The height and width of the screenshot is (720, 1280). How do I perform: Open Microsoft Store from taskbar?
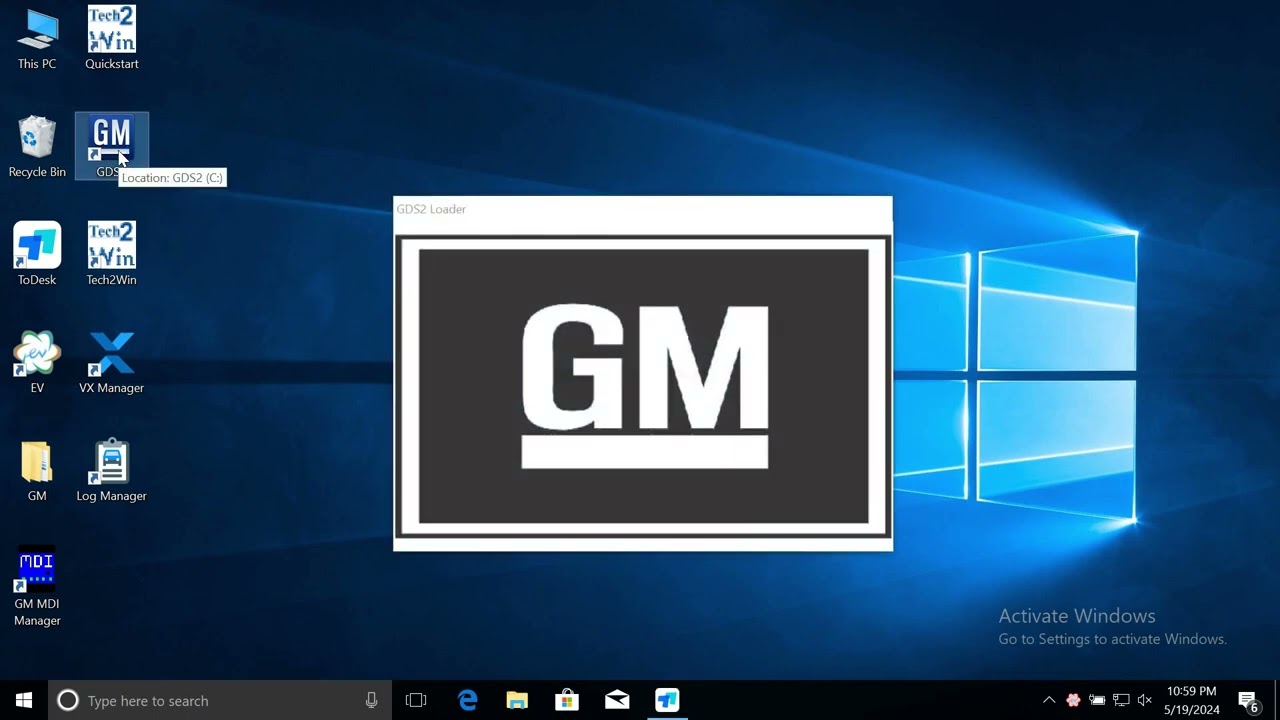coord(567,700)
